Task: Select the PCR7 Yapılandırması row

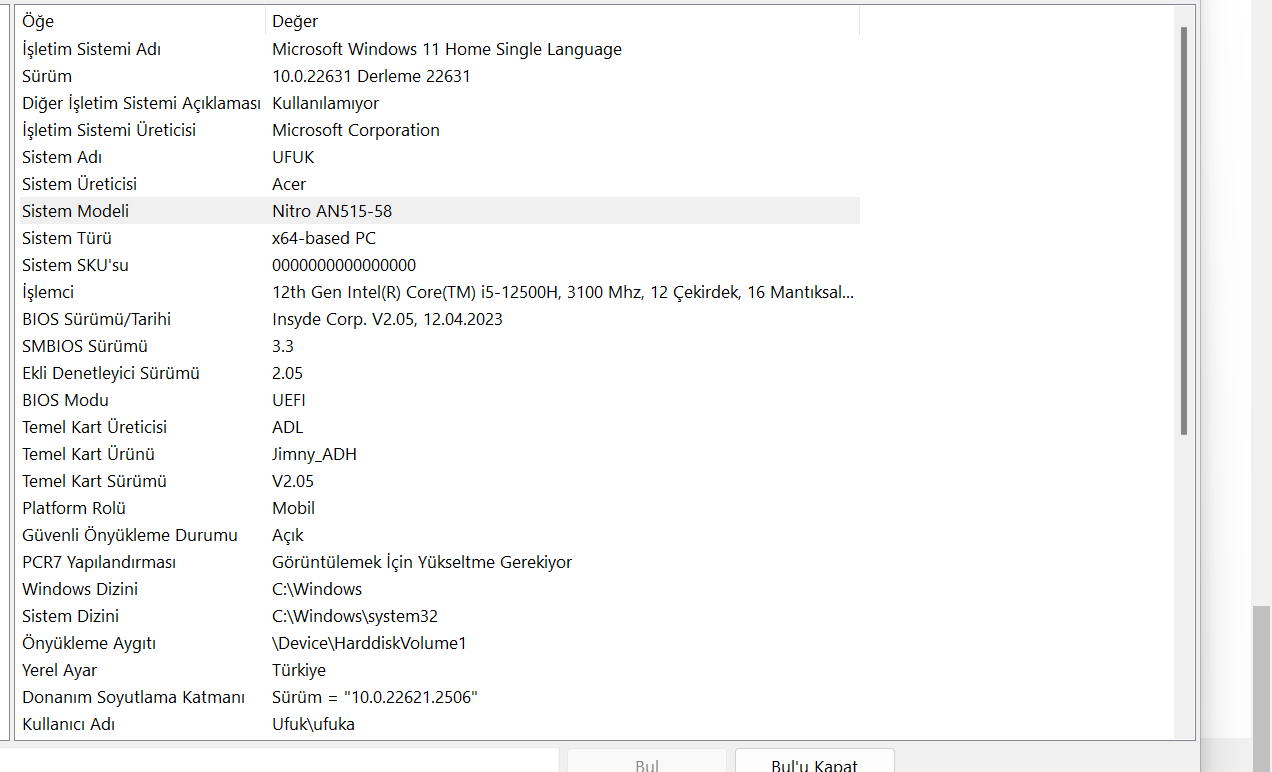Action: [438, 562]
